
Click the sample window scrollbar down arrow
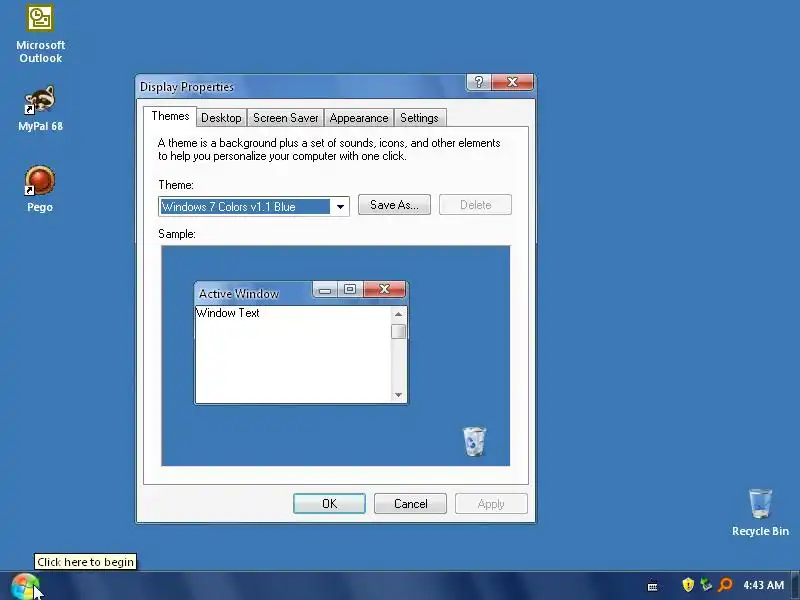[398, 395]
